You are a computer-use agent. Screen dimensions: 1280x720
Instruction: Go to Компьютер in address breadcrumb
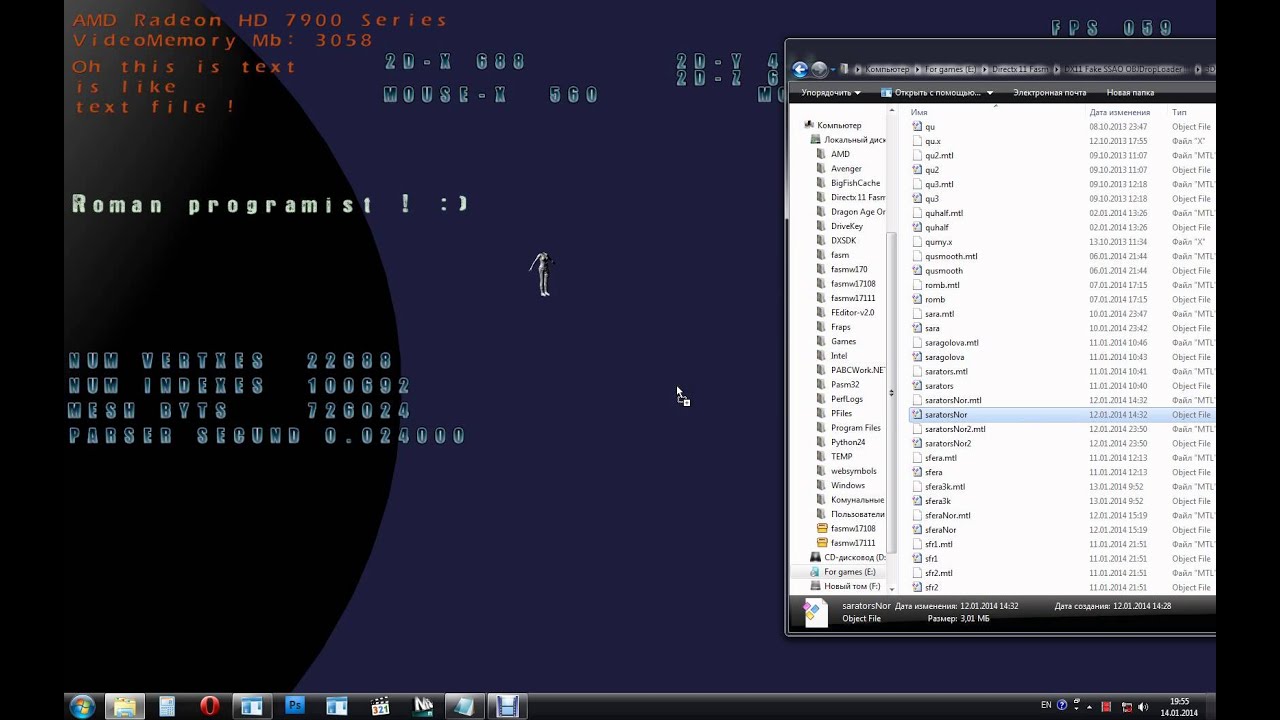(x=887, y=70)
